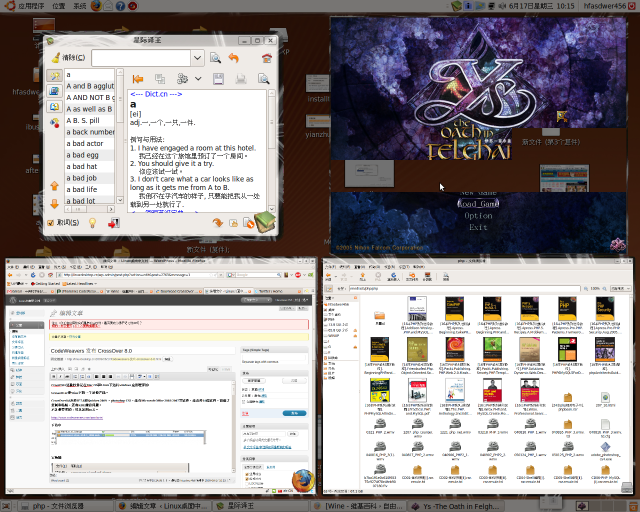Click the file browser location path field
Viewport: 640px width, 512px height.
tap(464, 288)
